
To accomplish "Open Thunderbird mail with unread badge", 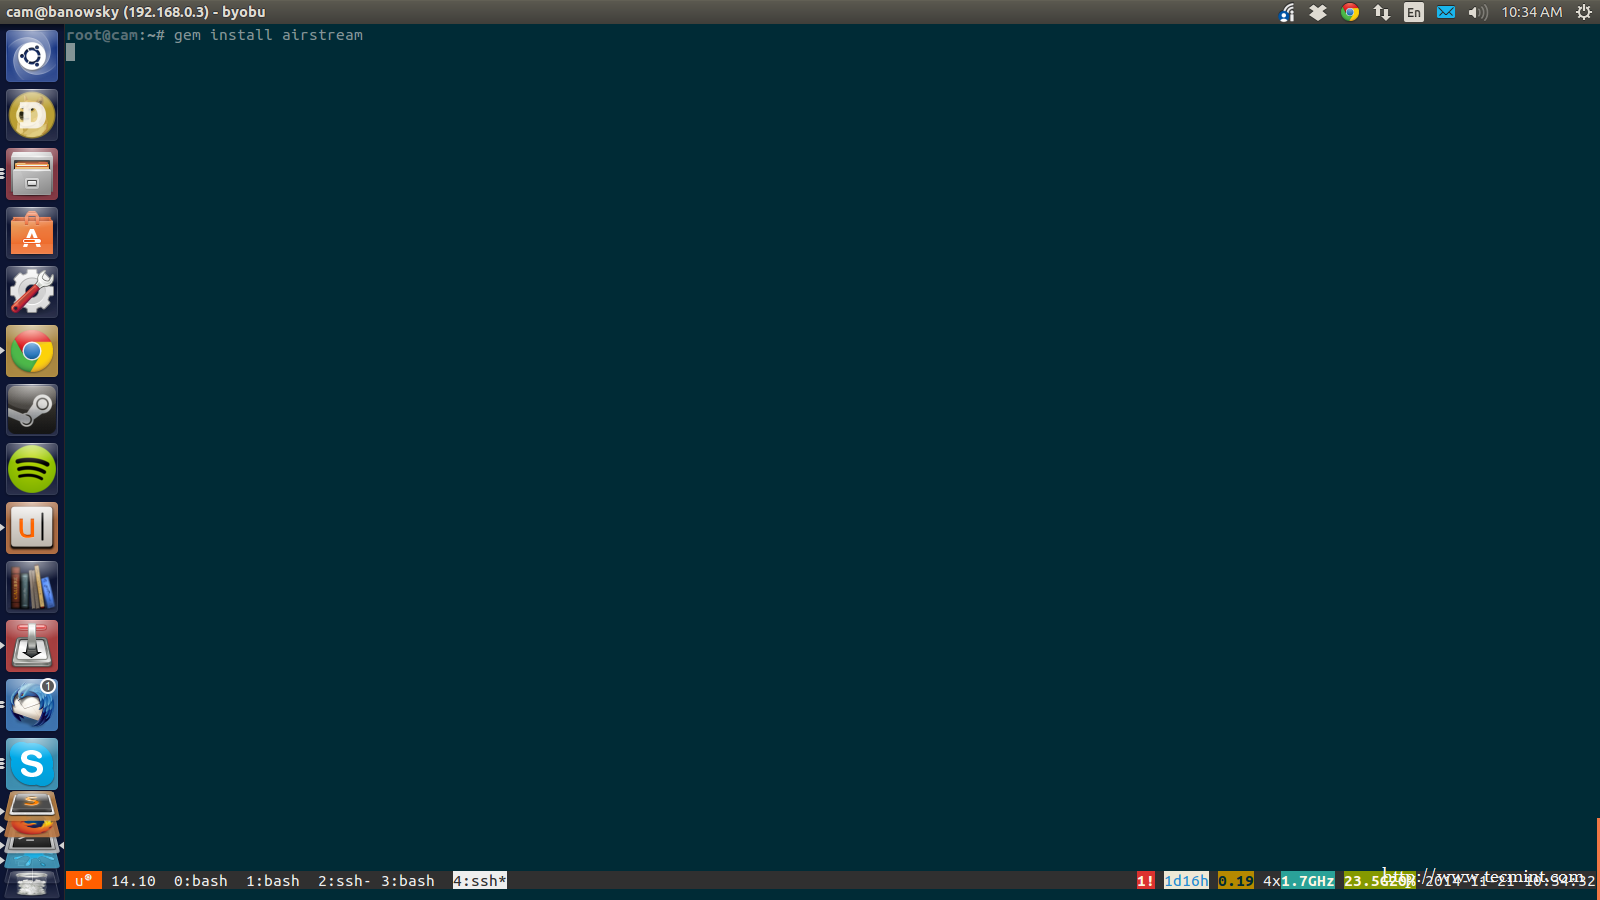I will click(32, 705).
